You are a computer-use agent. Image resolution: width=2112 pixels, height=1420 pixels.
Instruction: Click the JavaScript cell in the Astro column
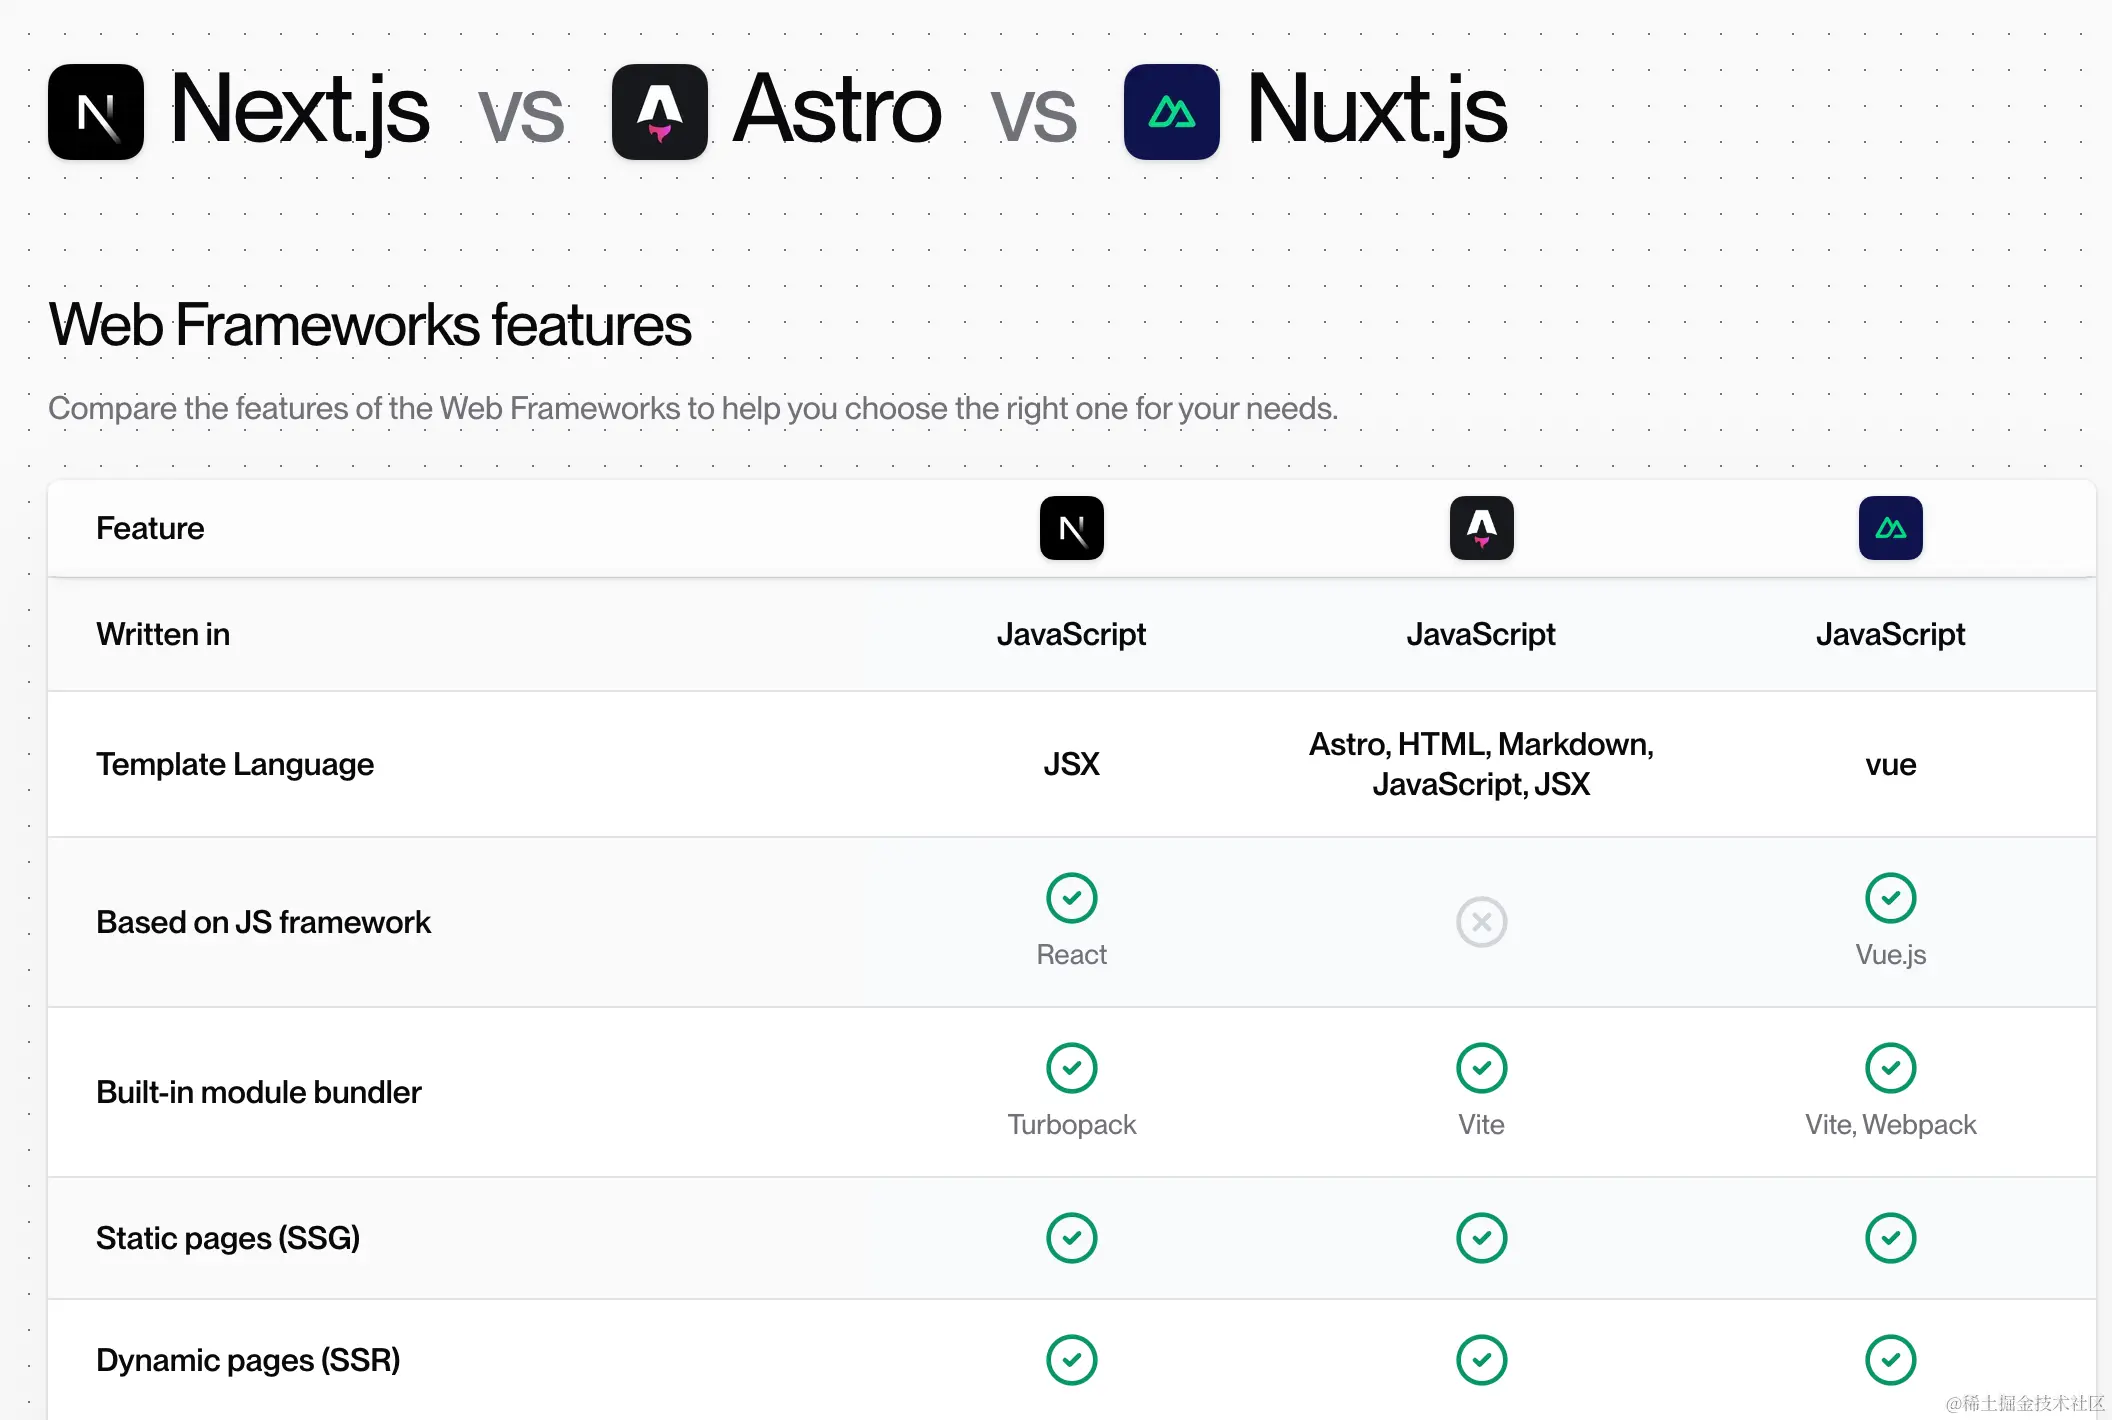tap(1482, 634)
